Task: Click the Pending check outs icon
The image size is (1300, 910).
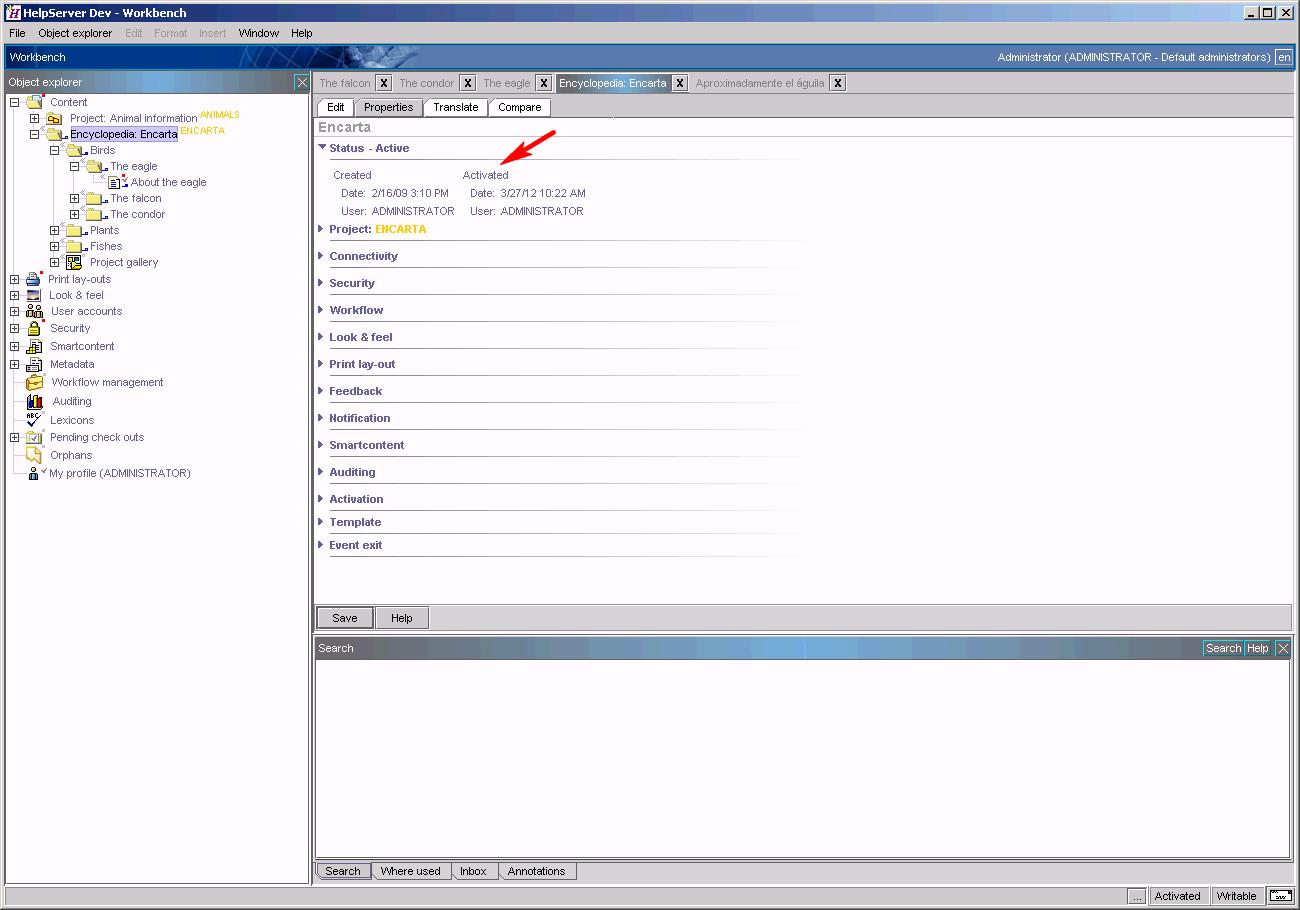Action: pyautogui.click(x=35, y=437)
